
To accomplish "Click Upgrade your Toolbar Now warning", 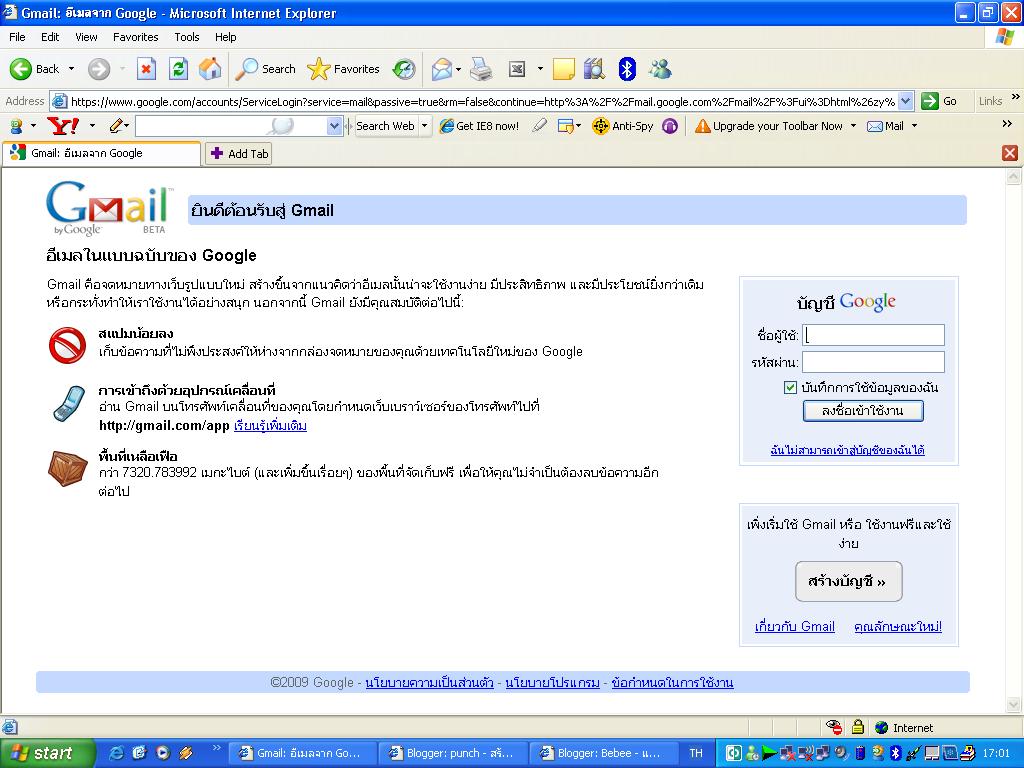I will pyautogui.click(x=769, y=125).
